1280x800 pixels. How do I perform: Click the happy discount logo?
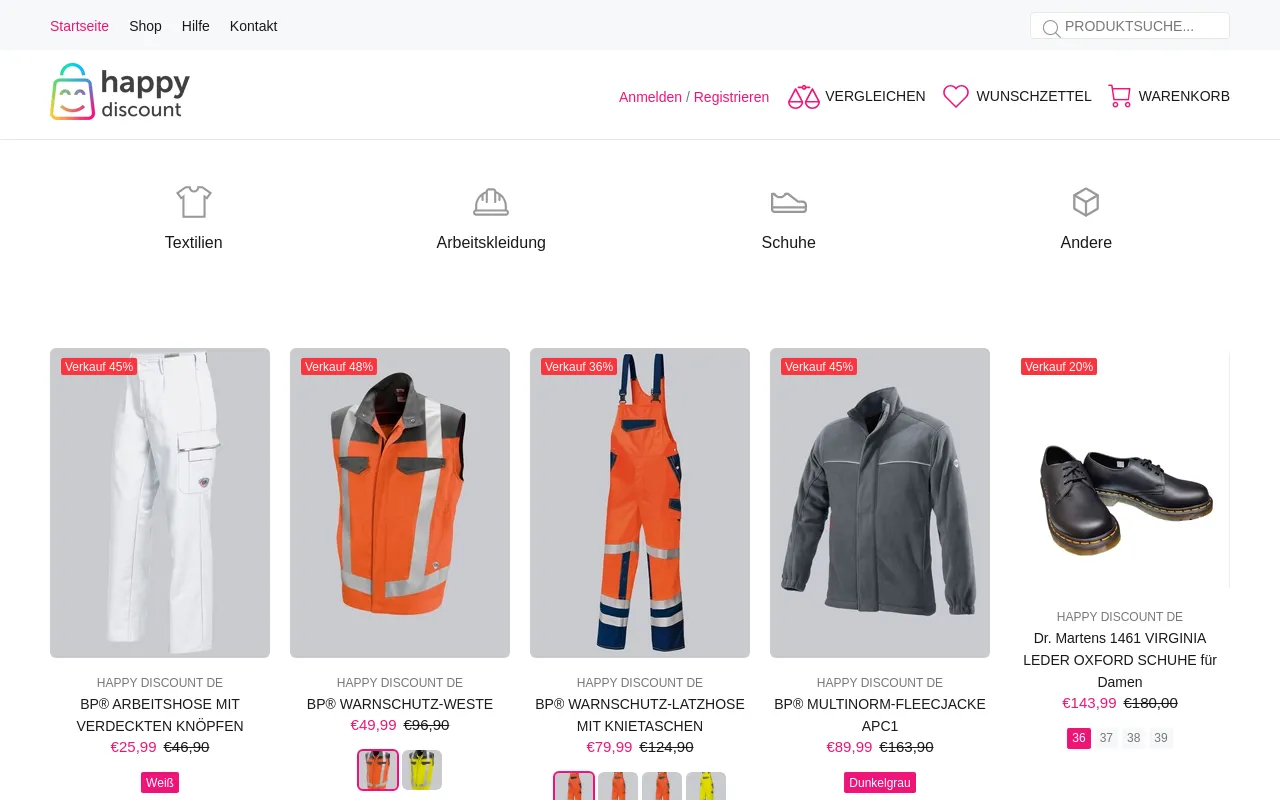coord(120,92)
